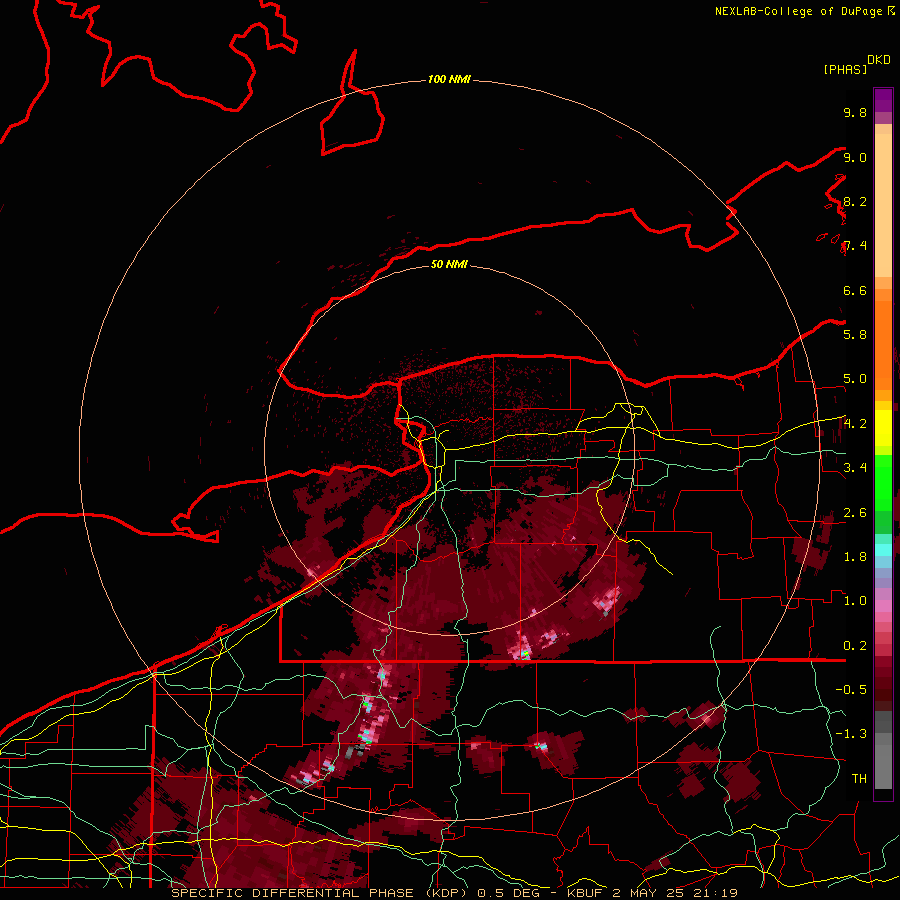Click the 5.8 value on color scale

coord(855,334)
